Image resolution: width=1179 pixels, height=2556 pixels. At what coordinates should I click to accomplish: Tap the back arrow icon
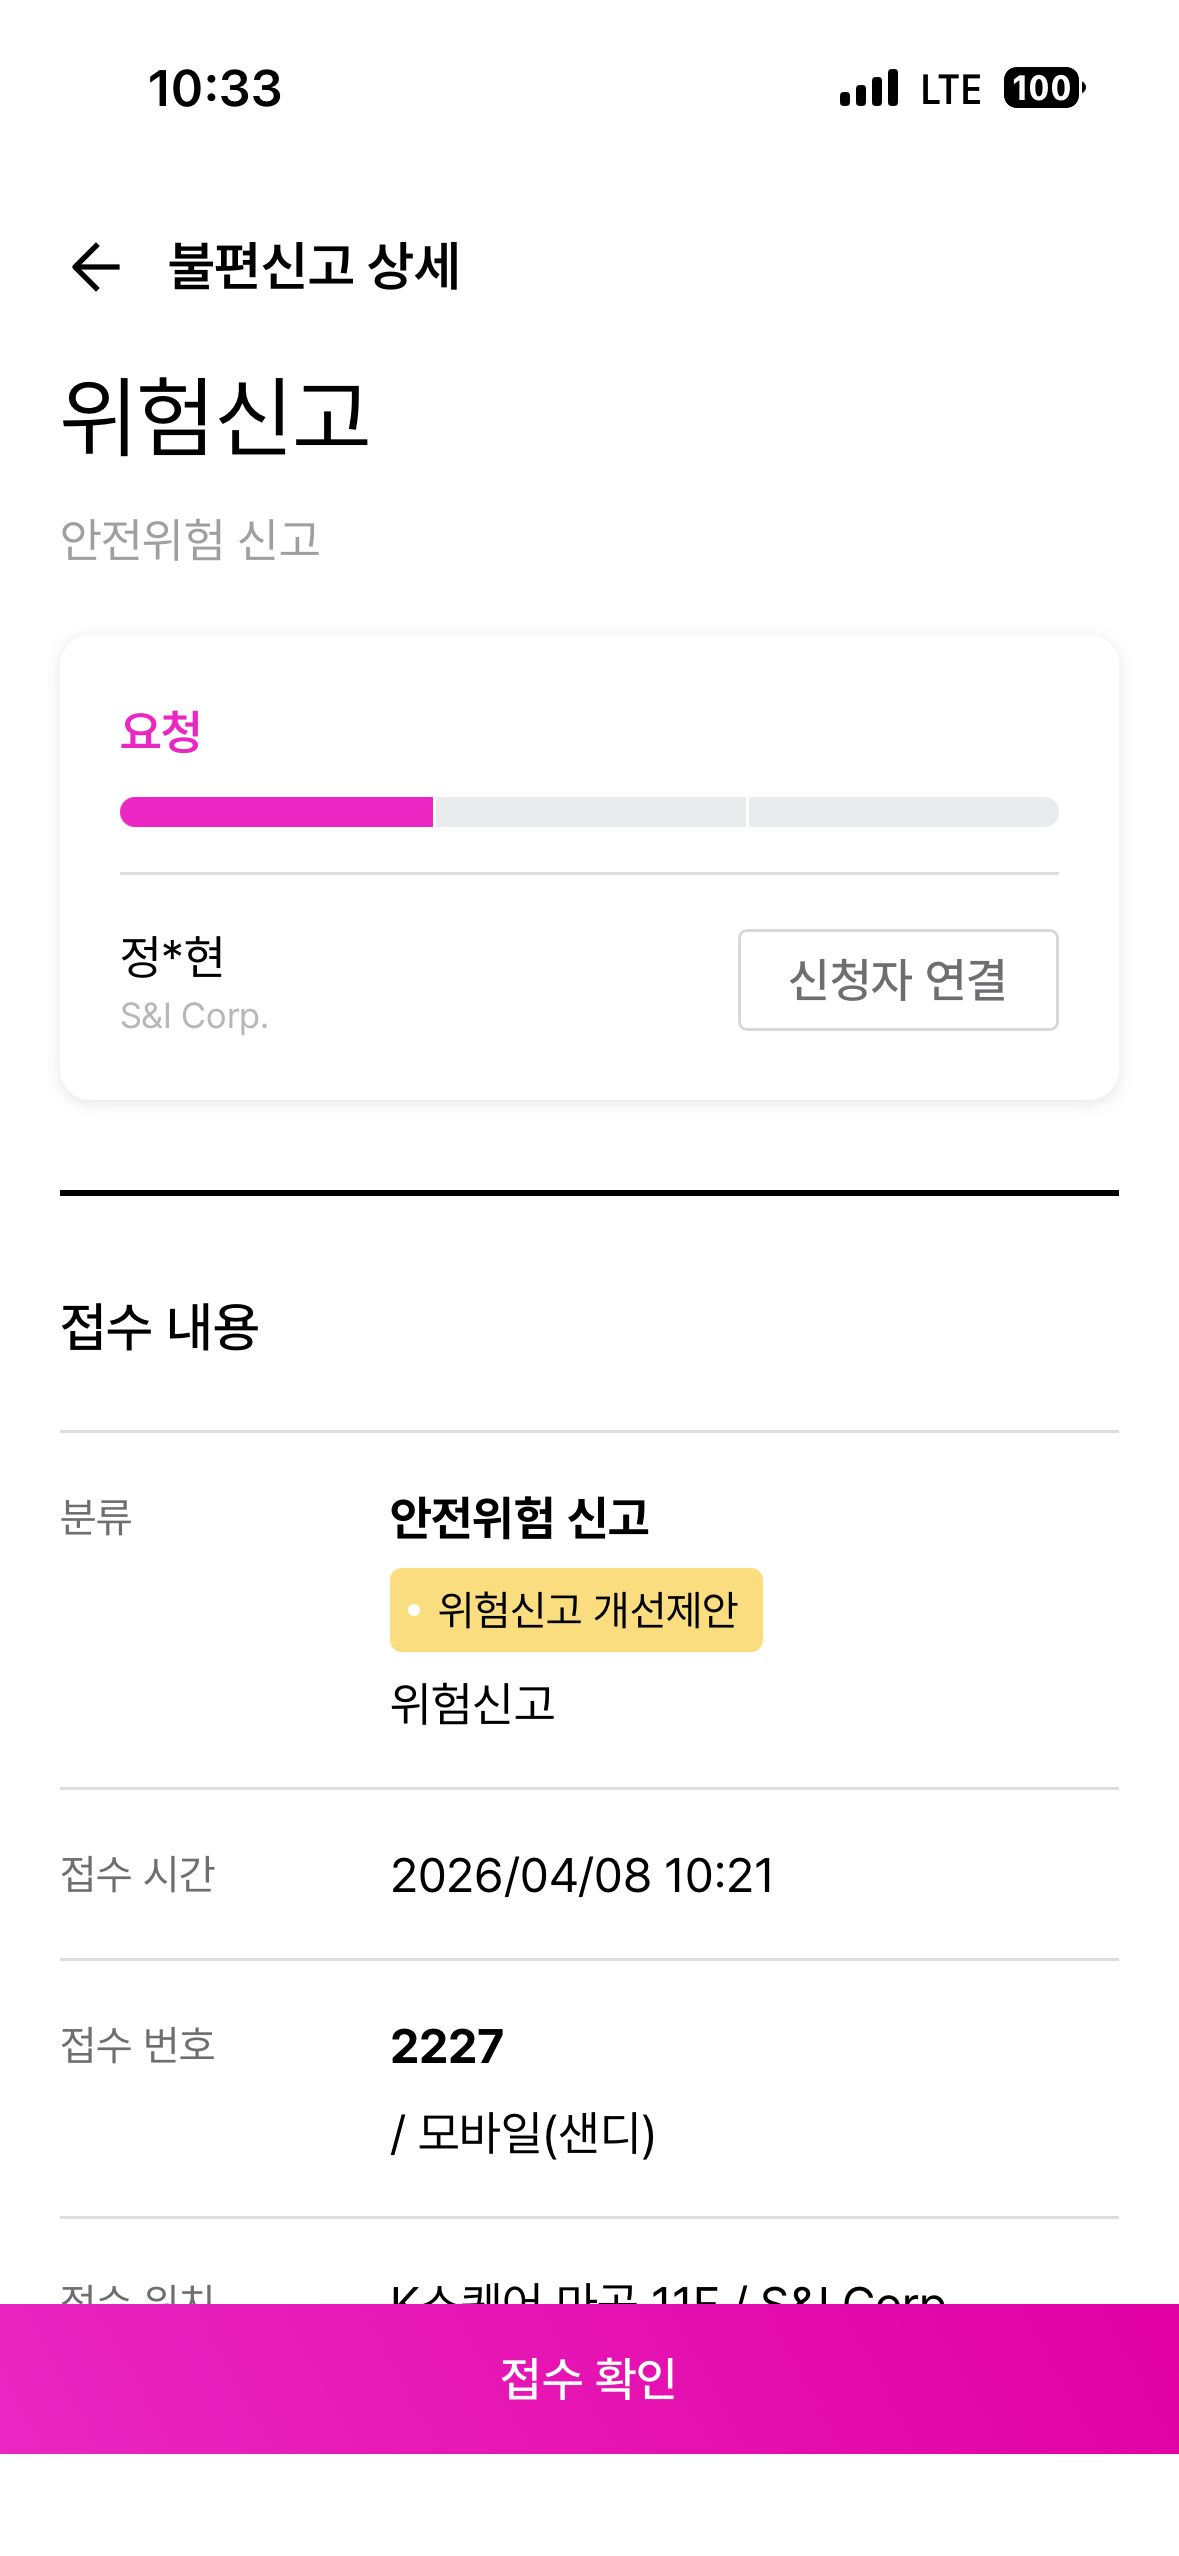pyautogui.click(x=96, y=267)
